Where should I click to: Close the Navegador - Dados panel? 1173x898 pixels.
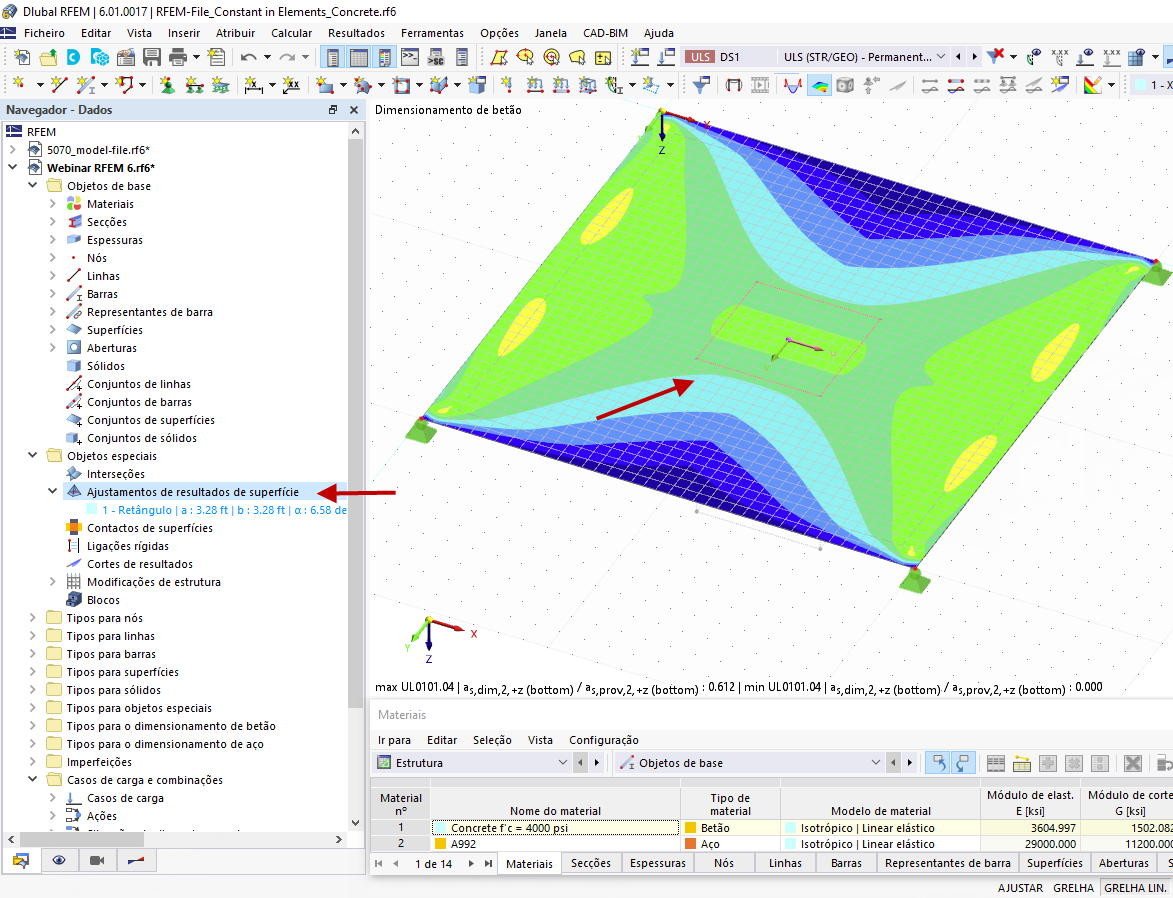coord(354,110)
